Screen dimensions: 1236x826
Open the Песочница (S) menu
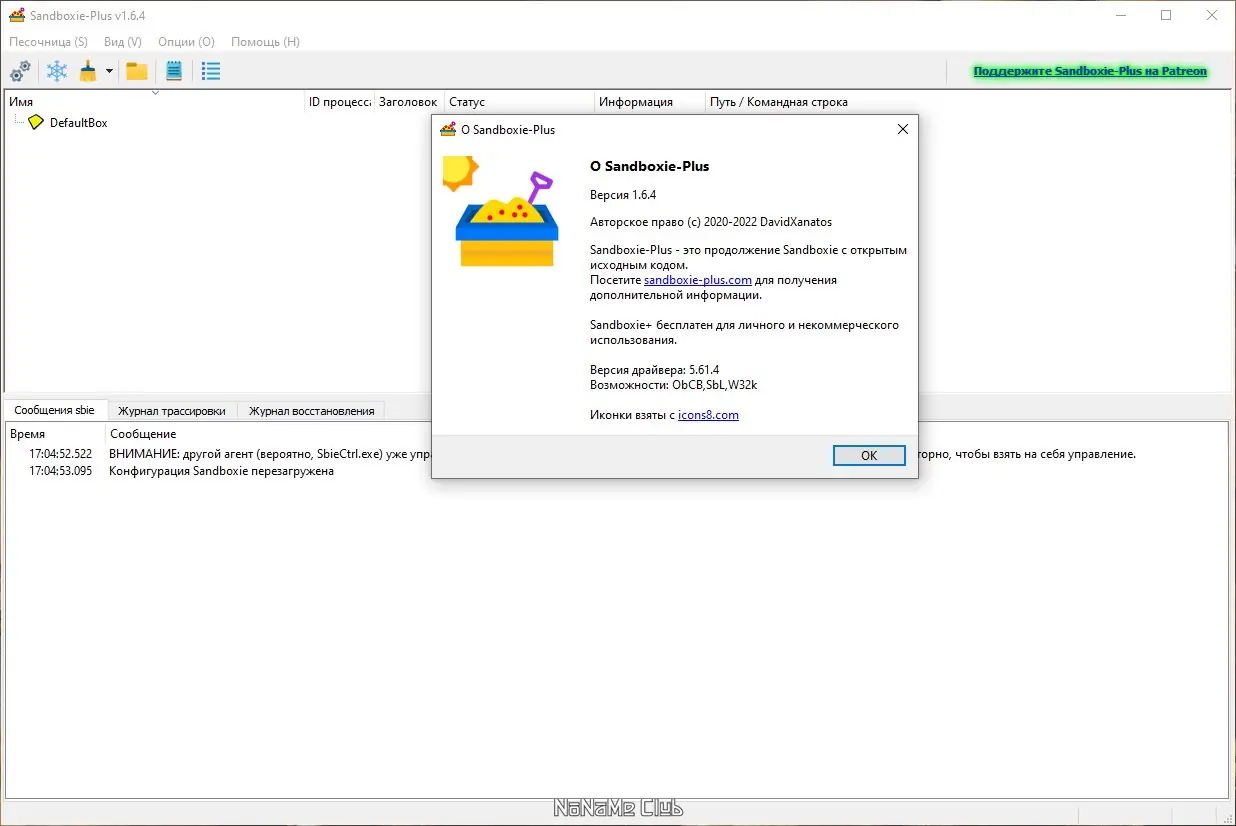[x=48, y=42]
